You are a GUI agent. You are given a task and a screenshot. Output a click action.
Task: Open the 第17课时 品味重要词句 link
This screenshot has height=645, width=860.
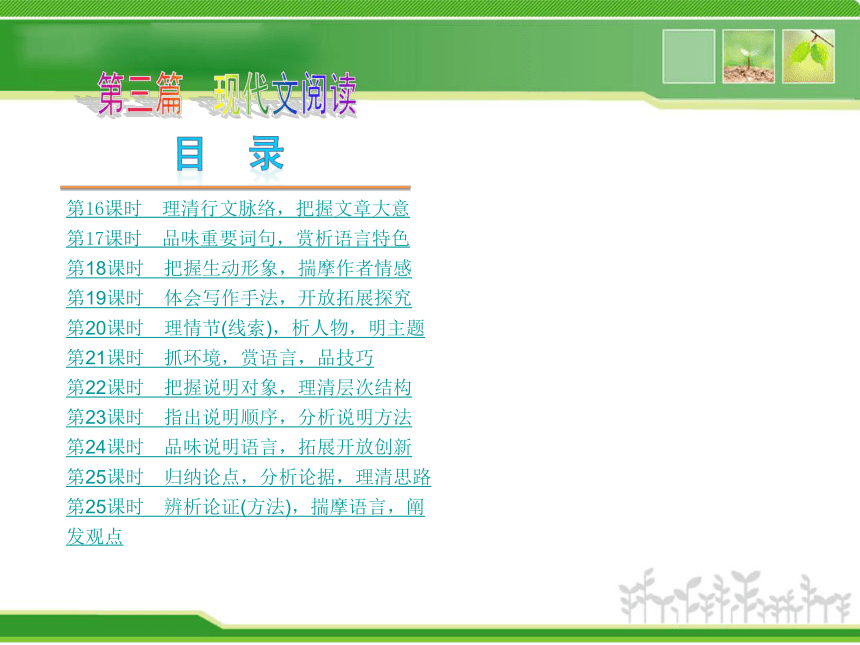click(x=238, y=238)
